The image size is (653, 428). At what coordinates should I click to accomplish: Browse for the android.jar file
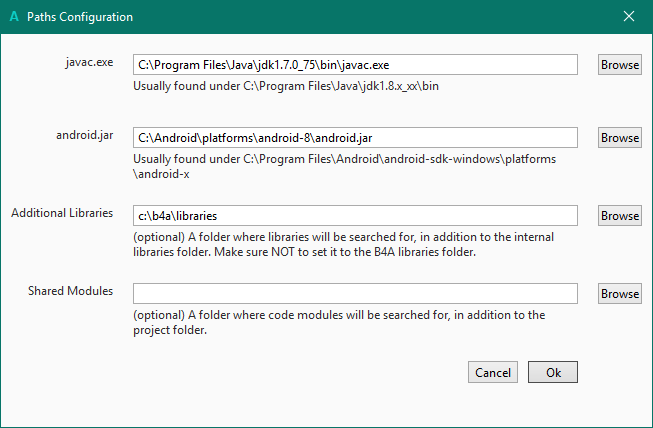coord(620,138)
